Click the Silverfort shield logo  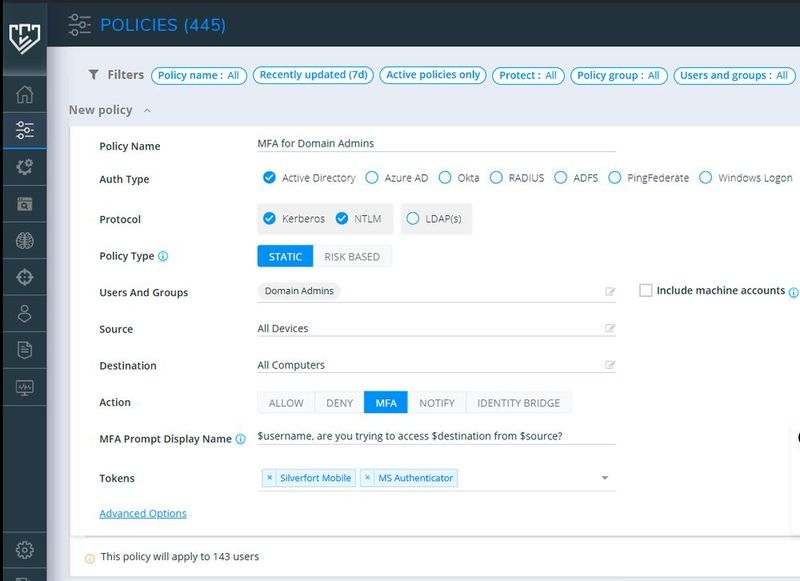coord(24,38)
